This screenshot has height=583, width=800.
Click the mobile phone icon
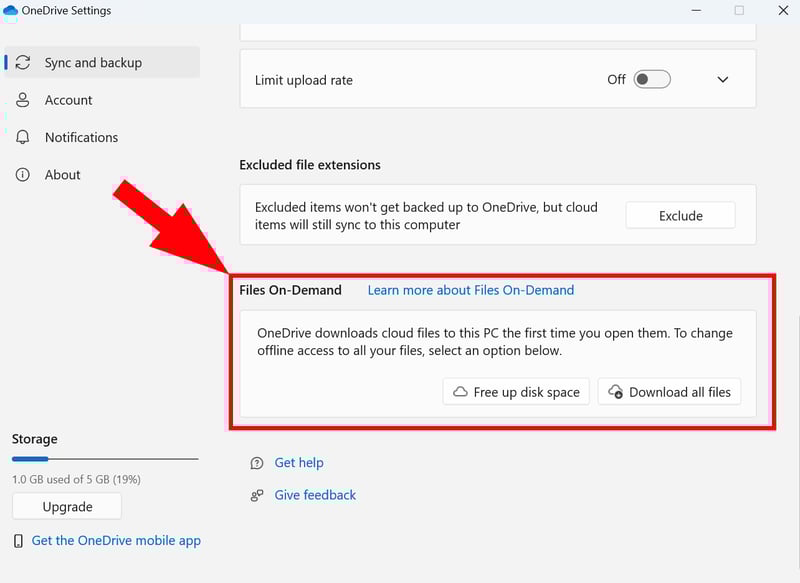pos(19,541)
